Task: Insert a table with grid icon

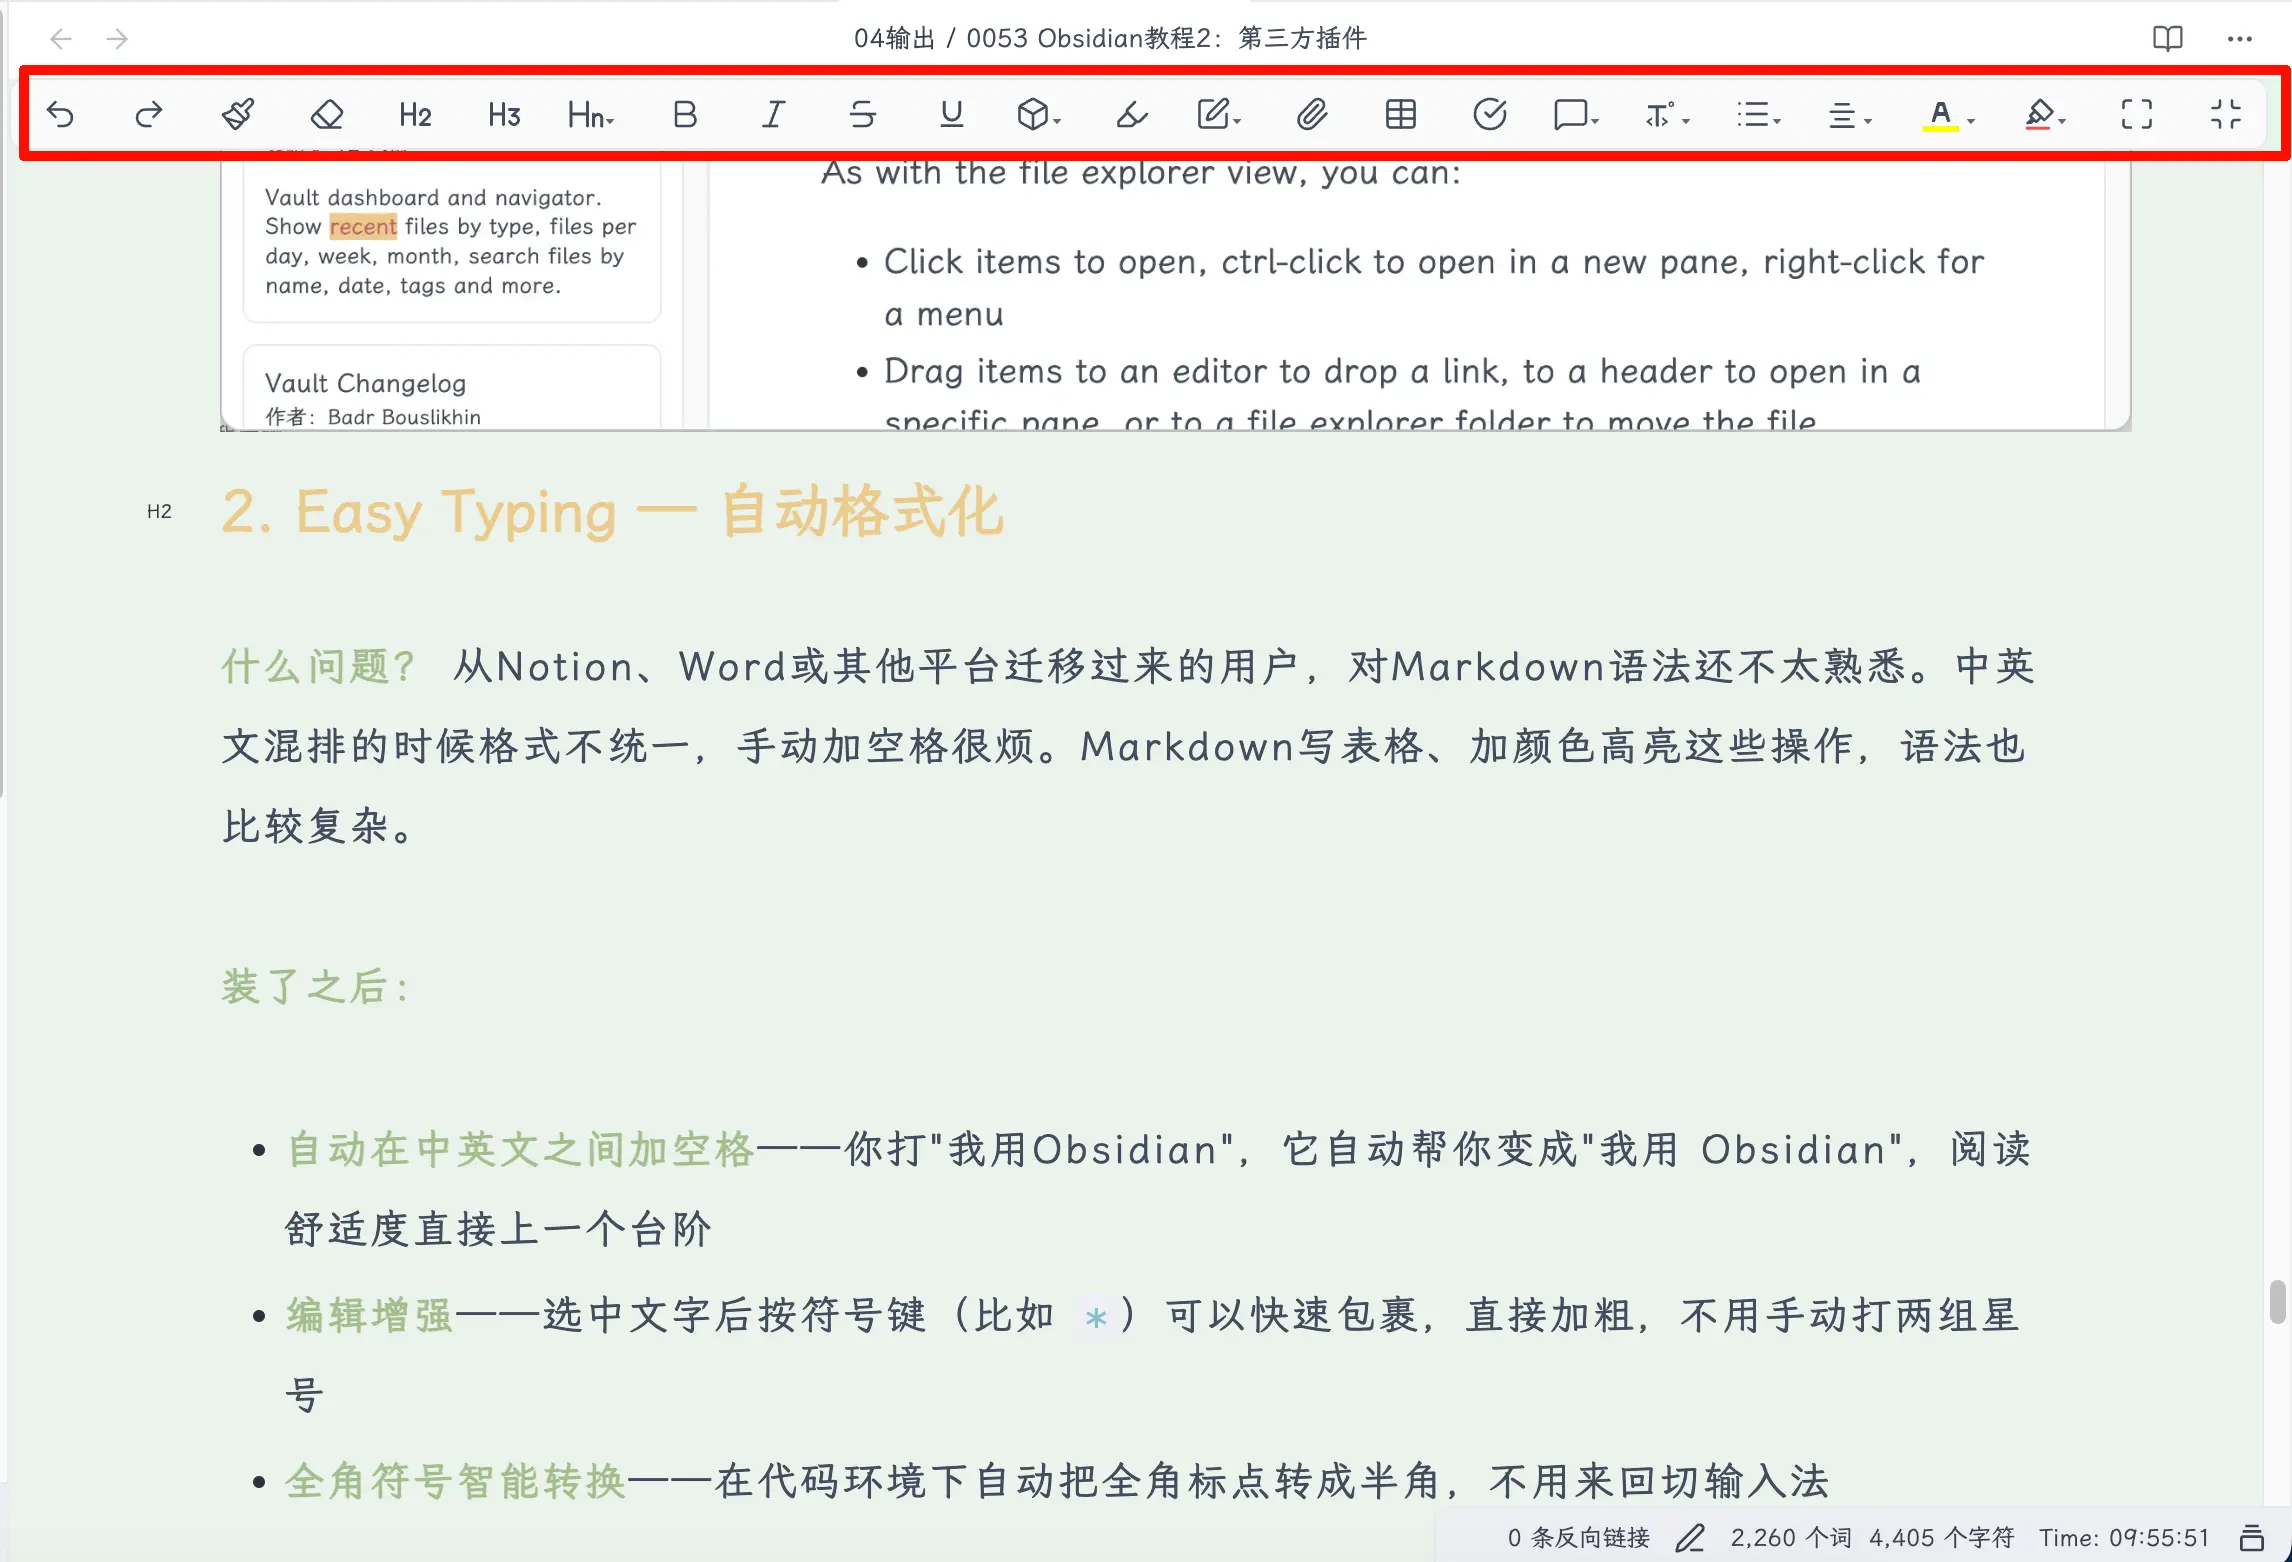Action: click(1400, 115)
